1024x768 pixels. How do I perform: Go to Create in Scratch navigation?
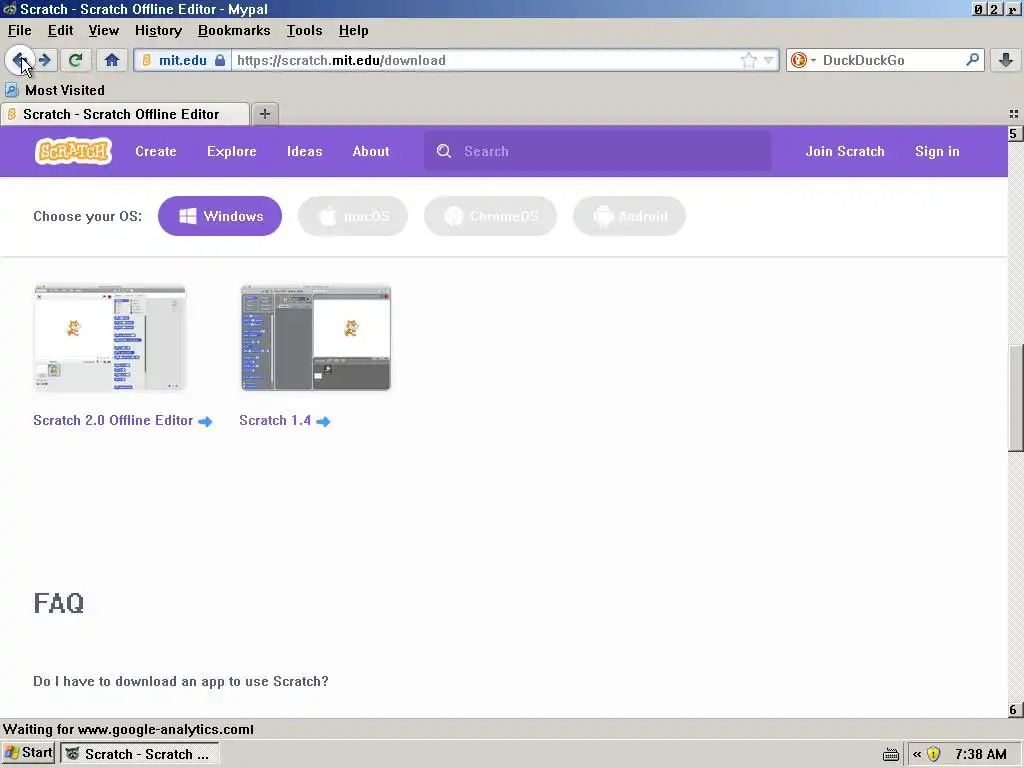point(155,151)
